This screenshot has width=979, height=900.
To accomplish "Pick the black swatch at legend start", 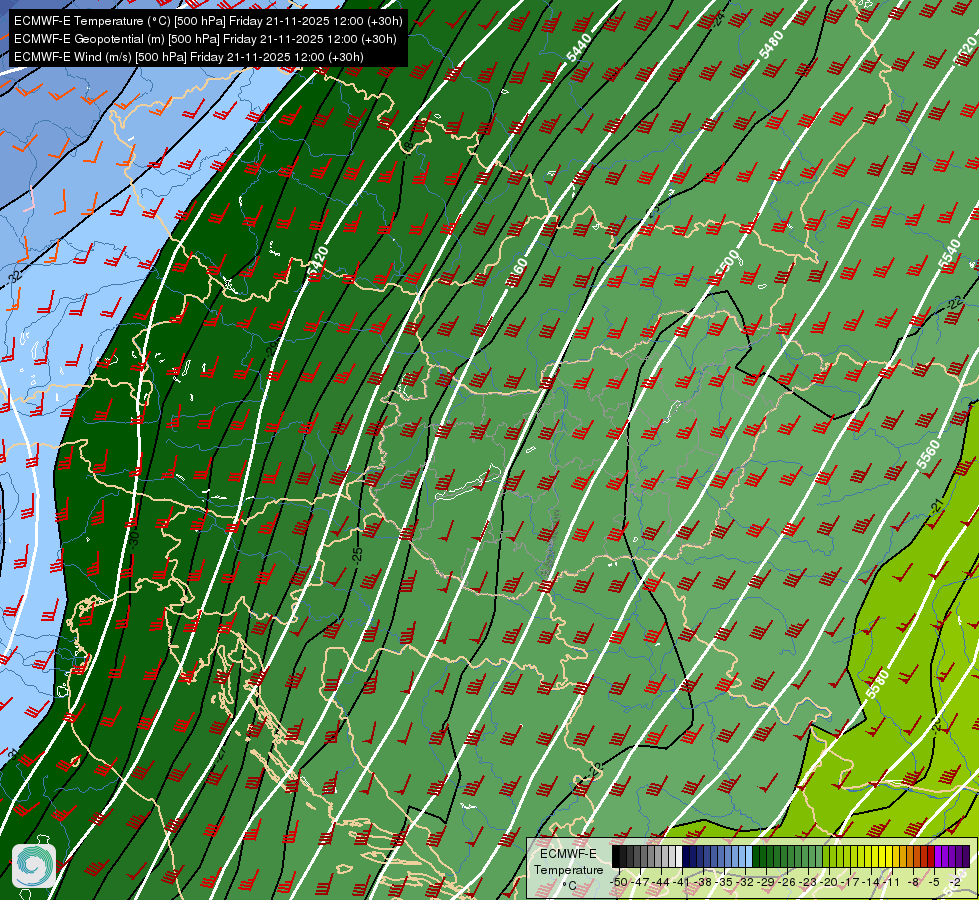I will click(616, 856).
